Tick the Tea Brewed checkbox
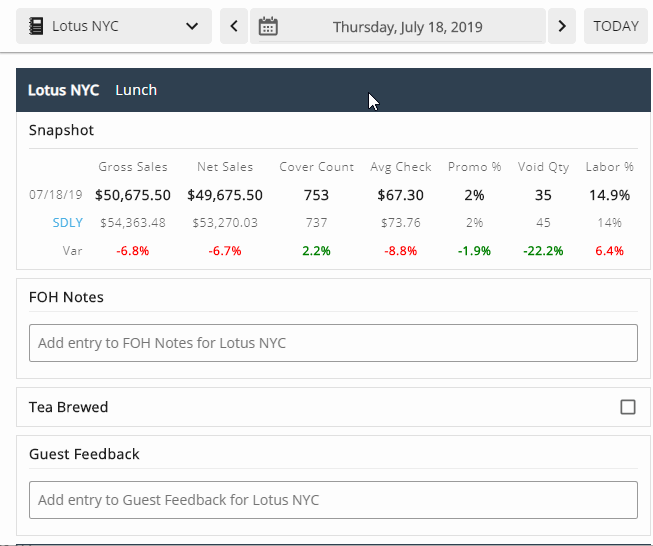This screenshot has width=653, height=546. coord(628,407)
